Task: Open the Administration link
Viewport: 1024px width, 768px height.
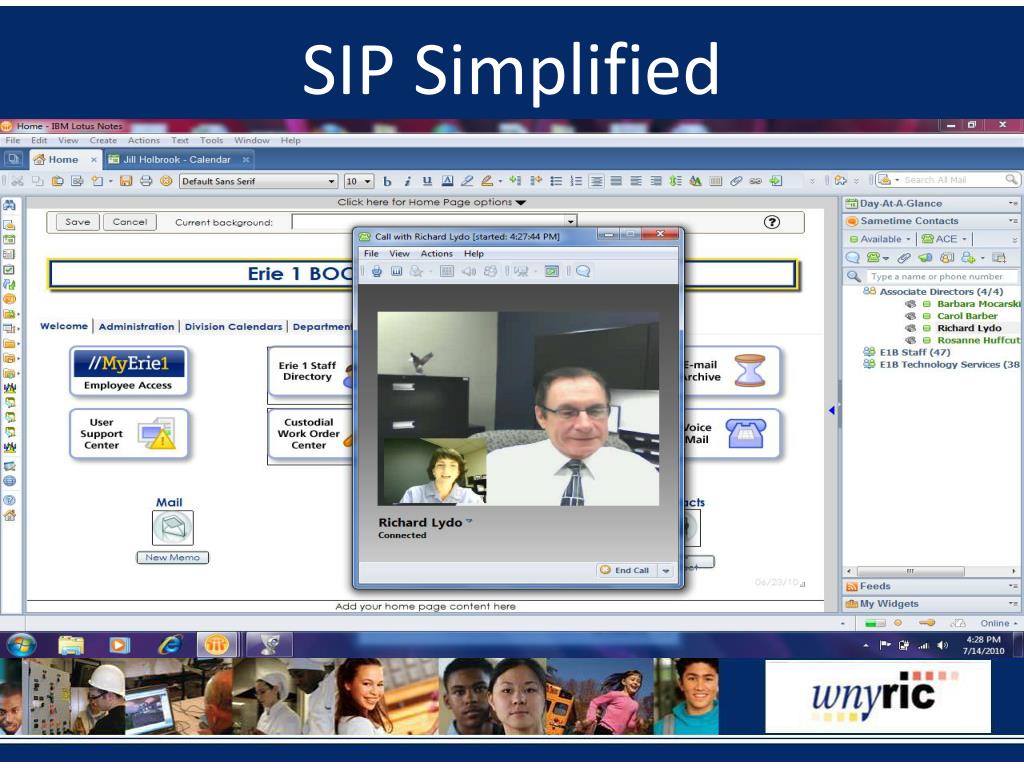Action: (136, 327)
